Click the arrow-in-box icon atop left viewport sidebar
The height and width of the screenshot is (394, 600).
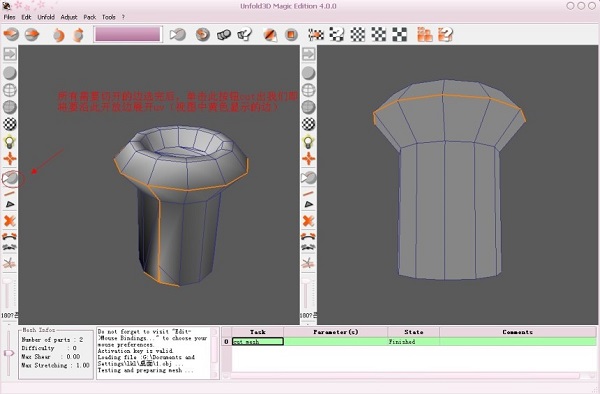tap(10, 54)
